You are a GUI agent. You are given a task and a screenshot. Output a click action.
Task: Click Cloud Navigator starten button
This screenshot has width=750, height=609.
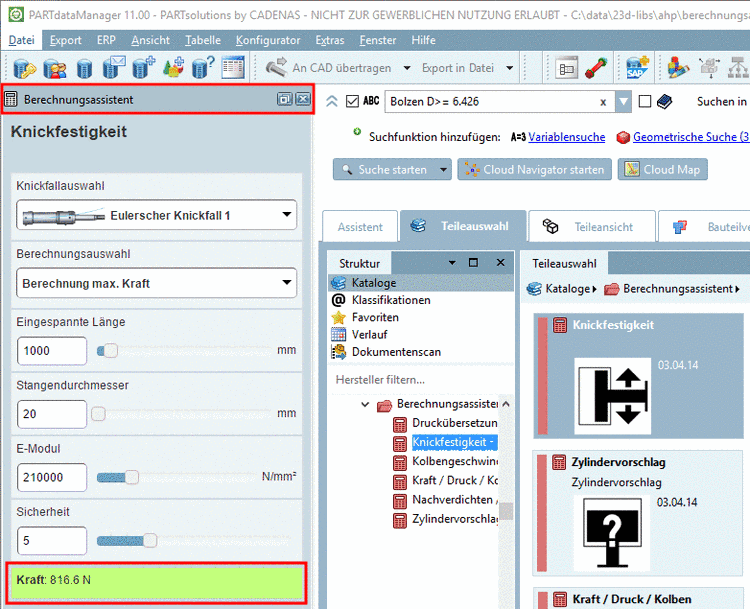pyautogui.click(x=534, y=169)
